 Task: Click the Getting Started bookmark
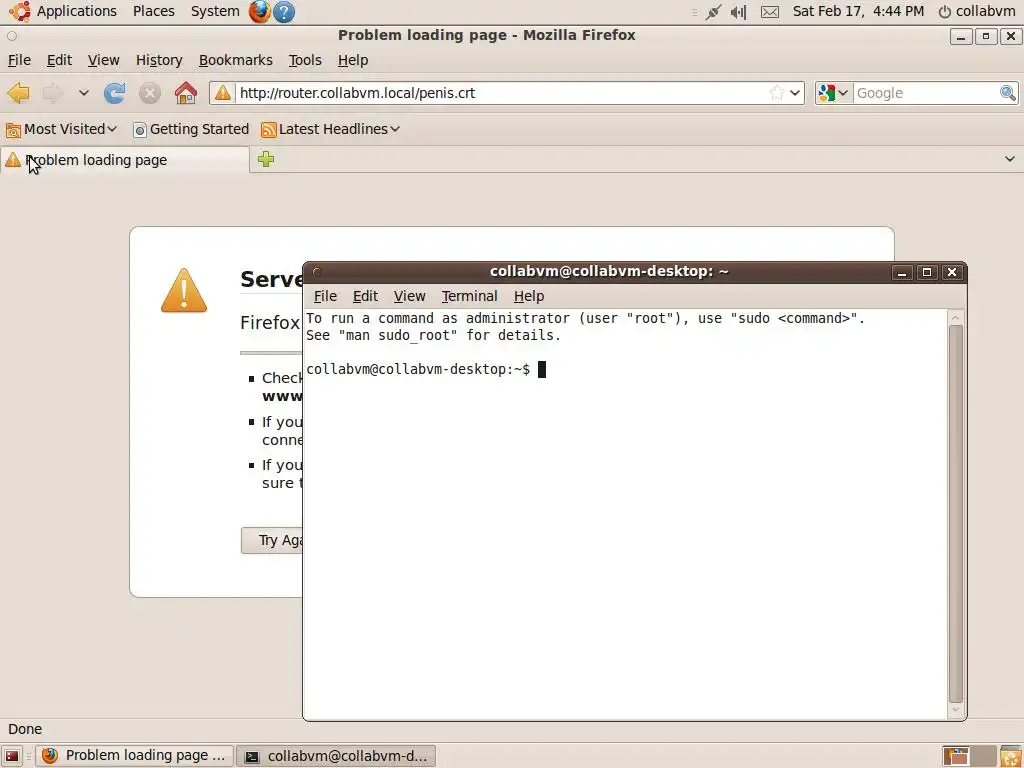coord(191,129)
